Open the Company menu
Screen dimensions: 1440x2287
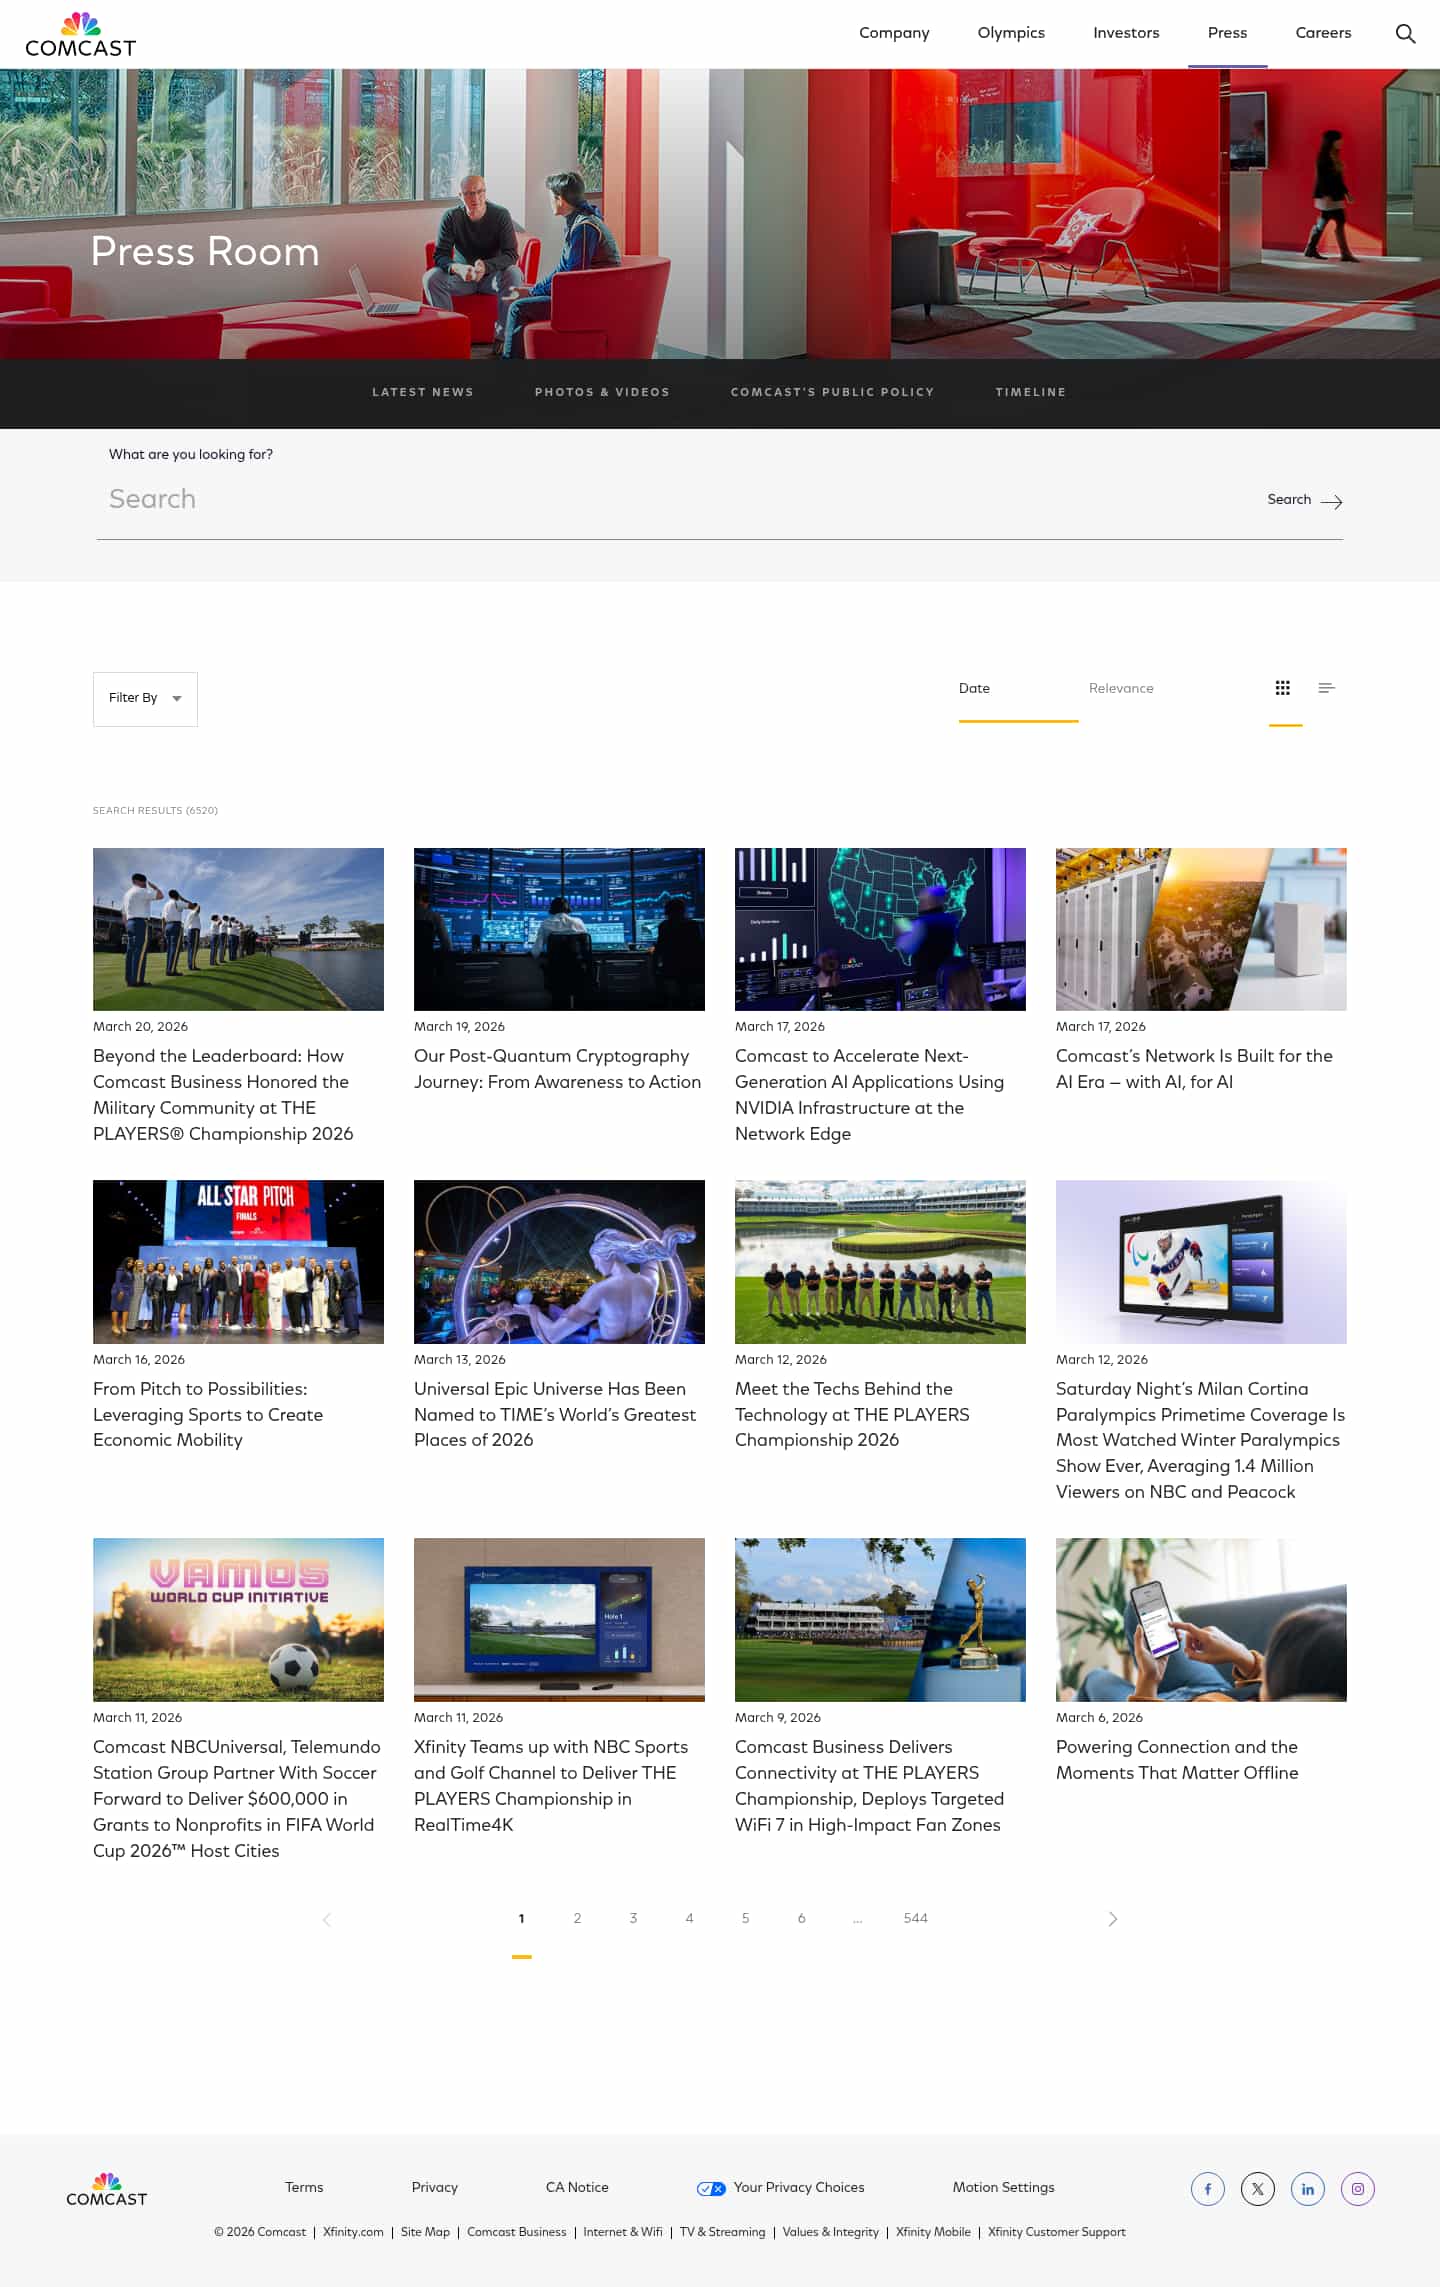[894, 33]
